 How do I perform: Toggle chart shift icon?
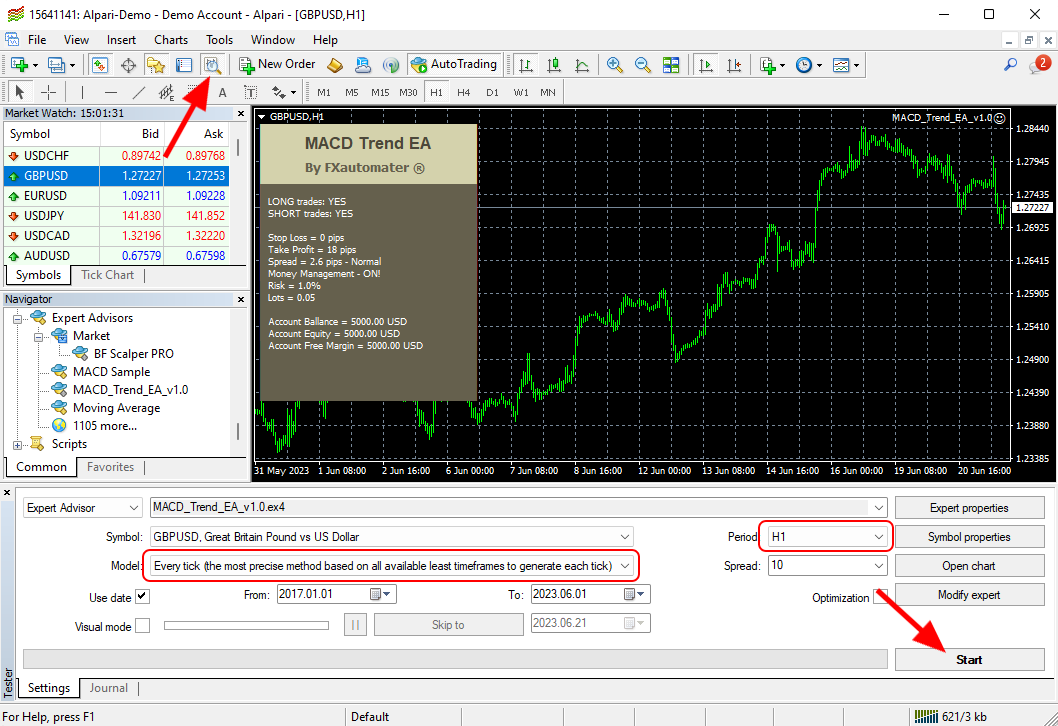tap(734, 65)
